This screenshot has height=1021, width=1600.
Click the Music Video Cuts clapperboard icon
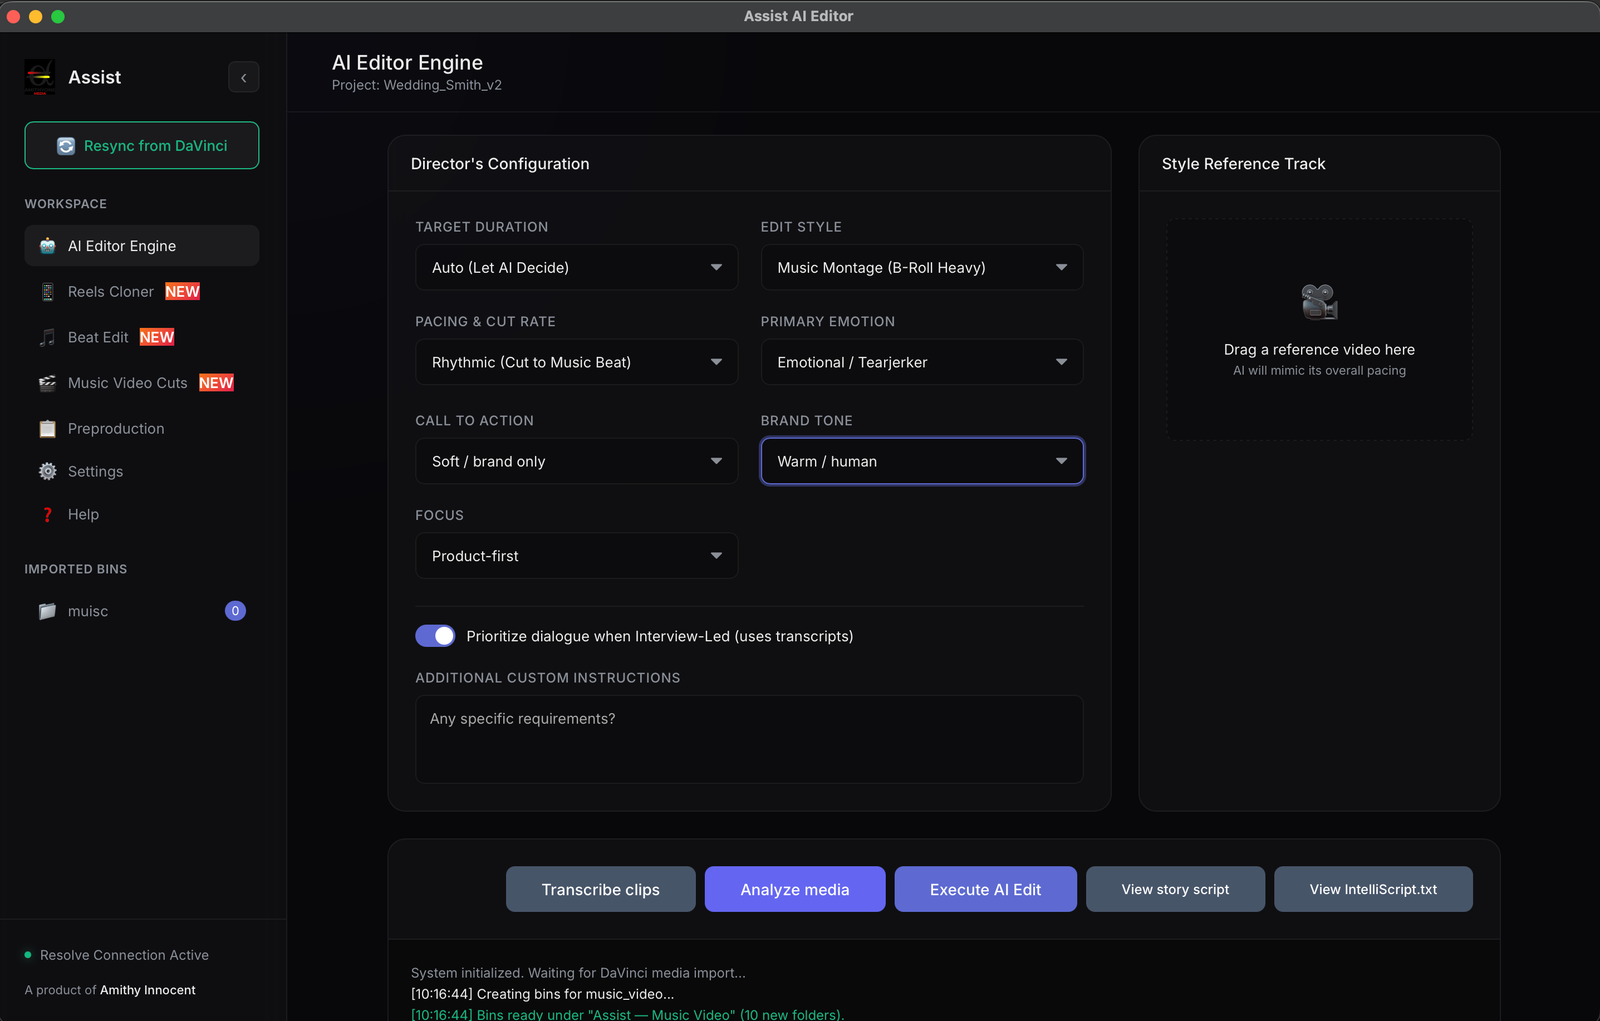click(x=47, y=383)
